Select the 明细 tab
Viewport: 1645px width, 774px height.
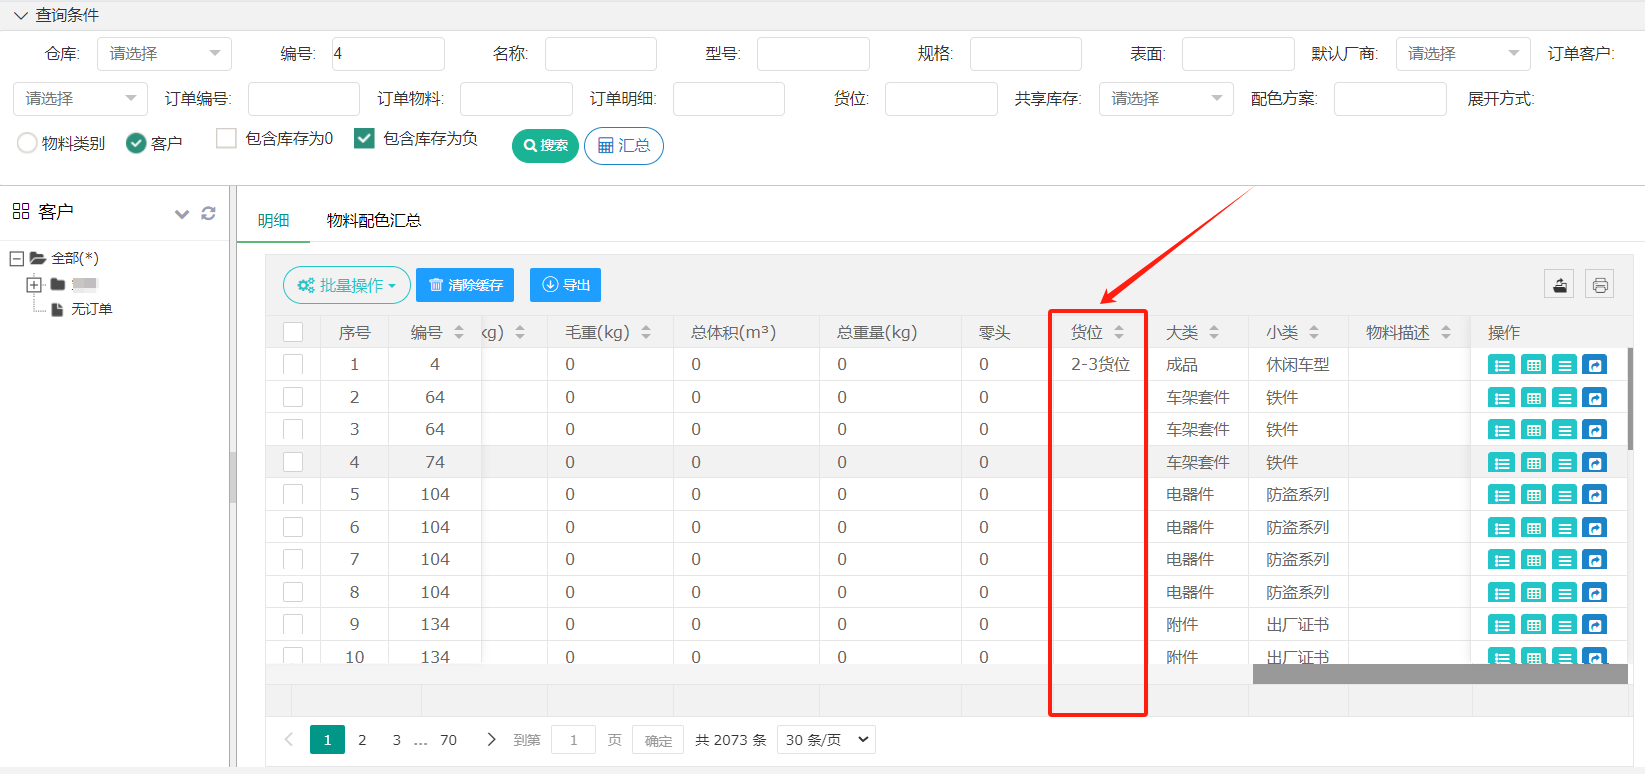tap(273, 220)
